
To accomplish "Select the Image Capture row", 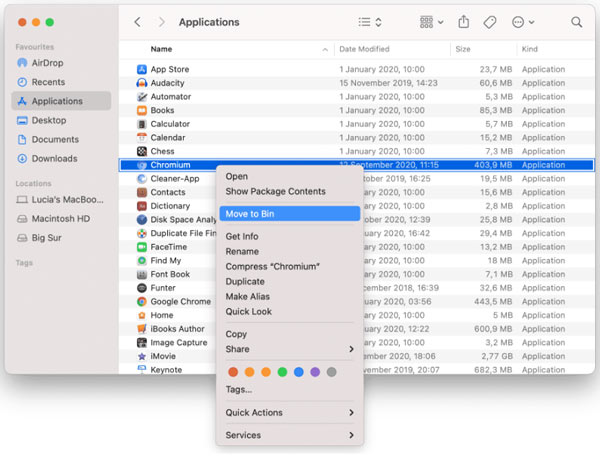I will coord(357,343).
